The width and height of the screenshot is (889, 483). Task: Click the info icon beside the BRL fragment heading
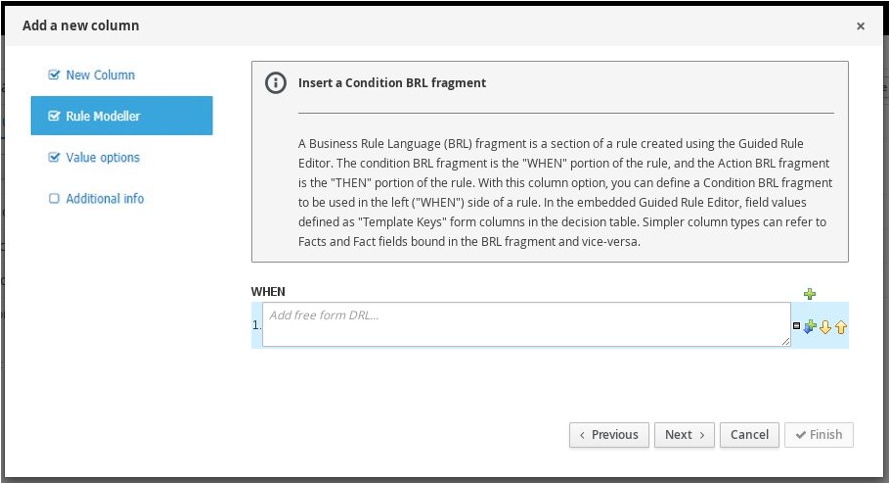click(275, 83)
